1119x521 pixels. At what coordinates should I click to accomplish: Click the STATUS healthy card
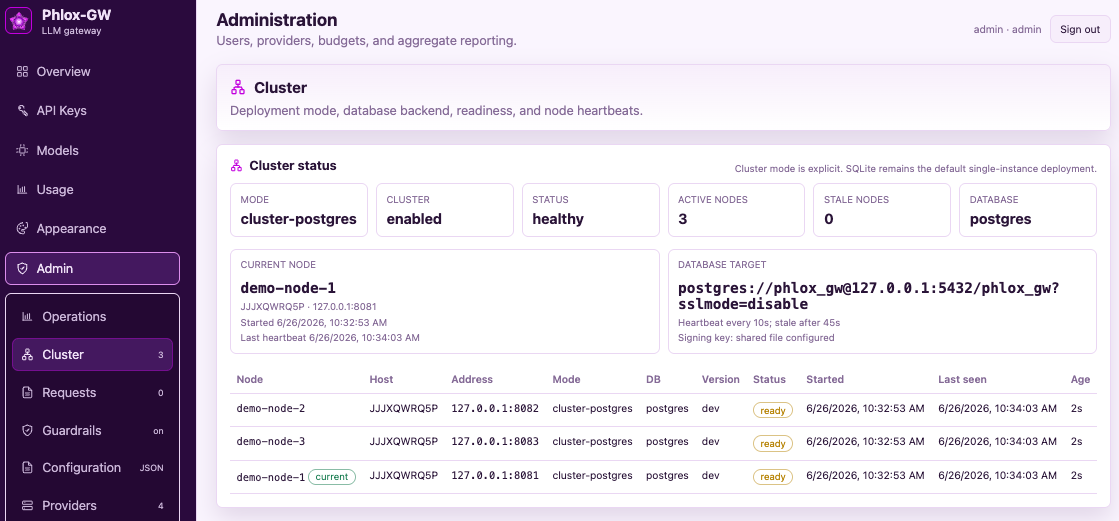click(591, 210)
